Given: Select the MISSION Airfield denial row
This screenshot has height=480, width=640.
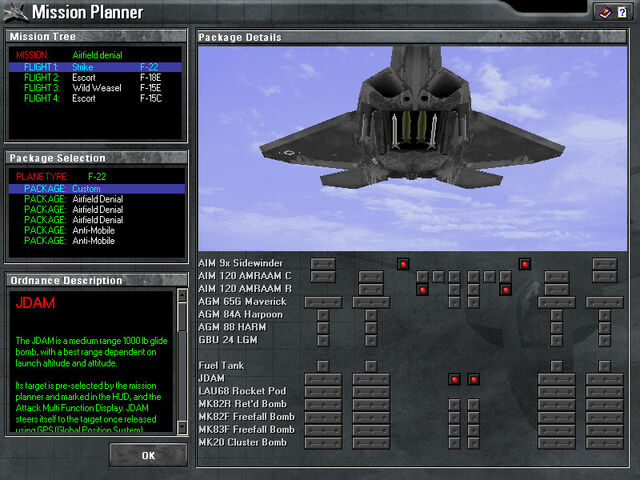Looking at the screenshot, I should pos(95,55).
